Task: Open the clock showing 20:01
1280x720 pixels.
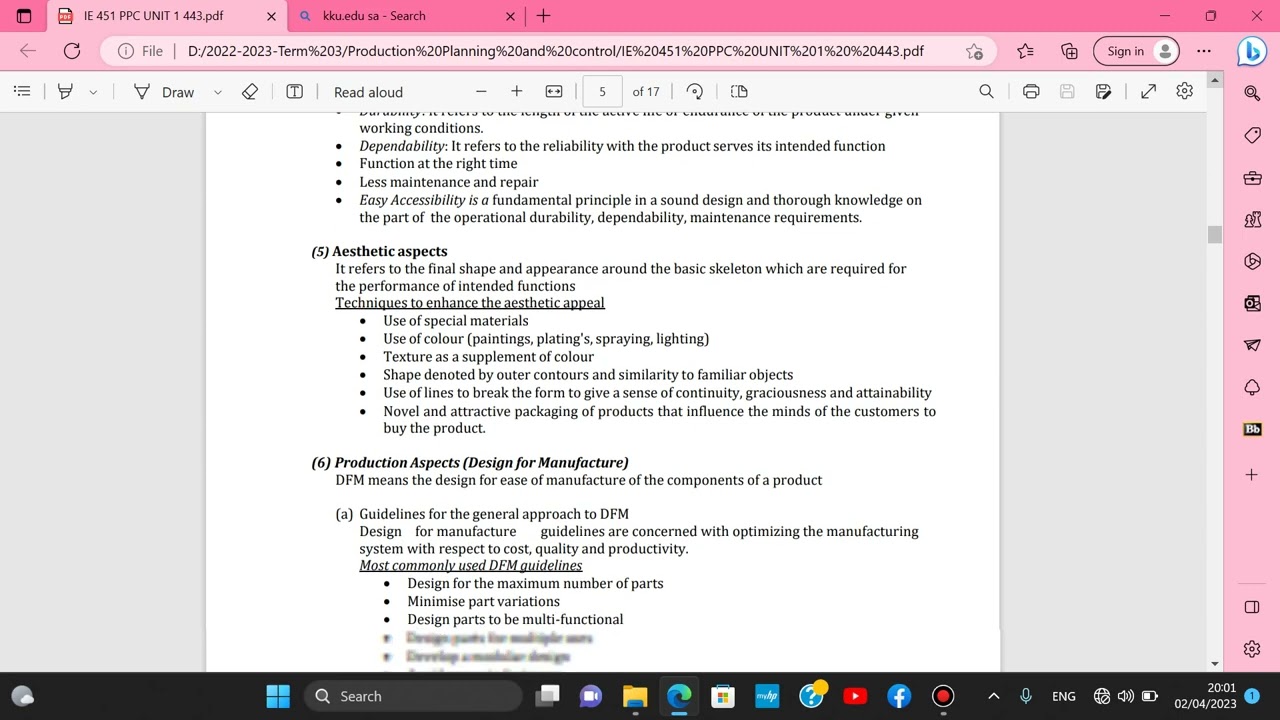Action: coord(1206,696)
